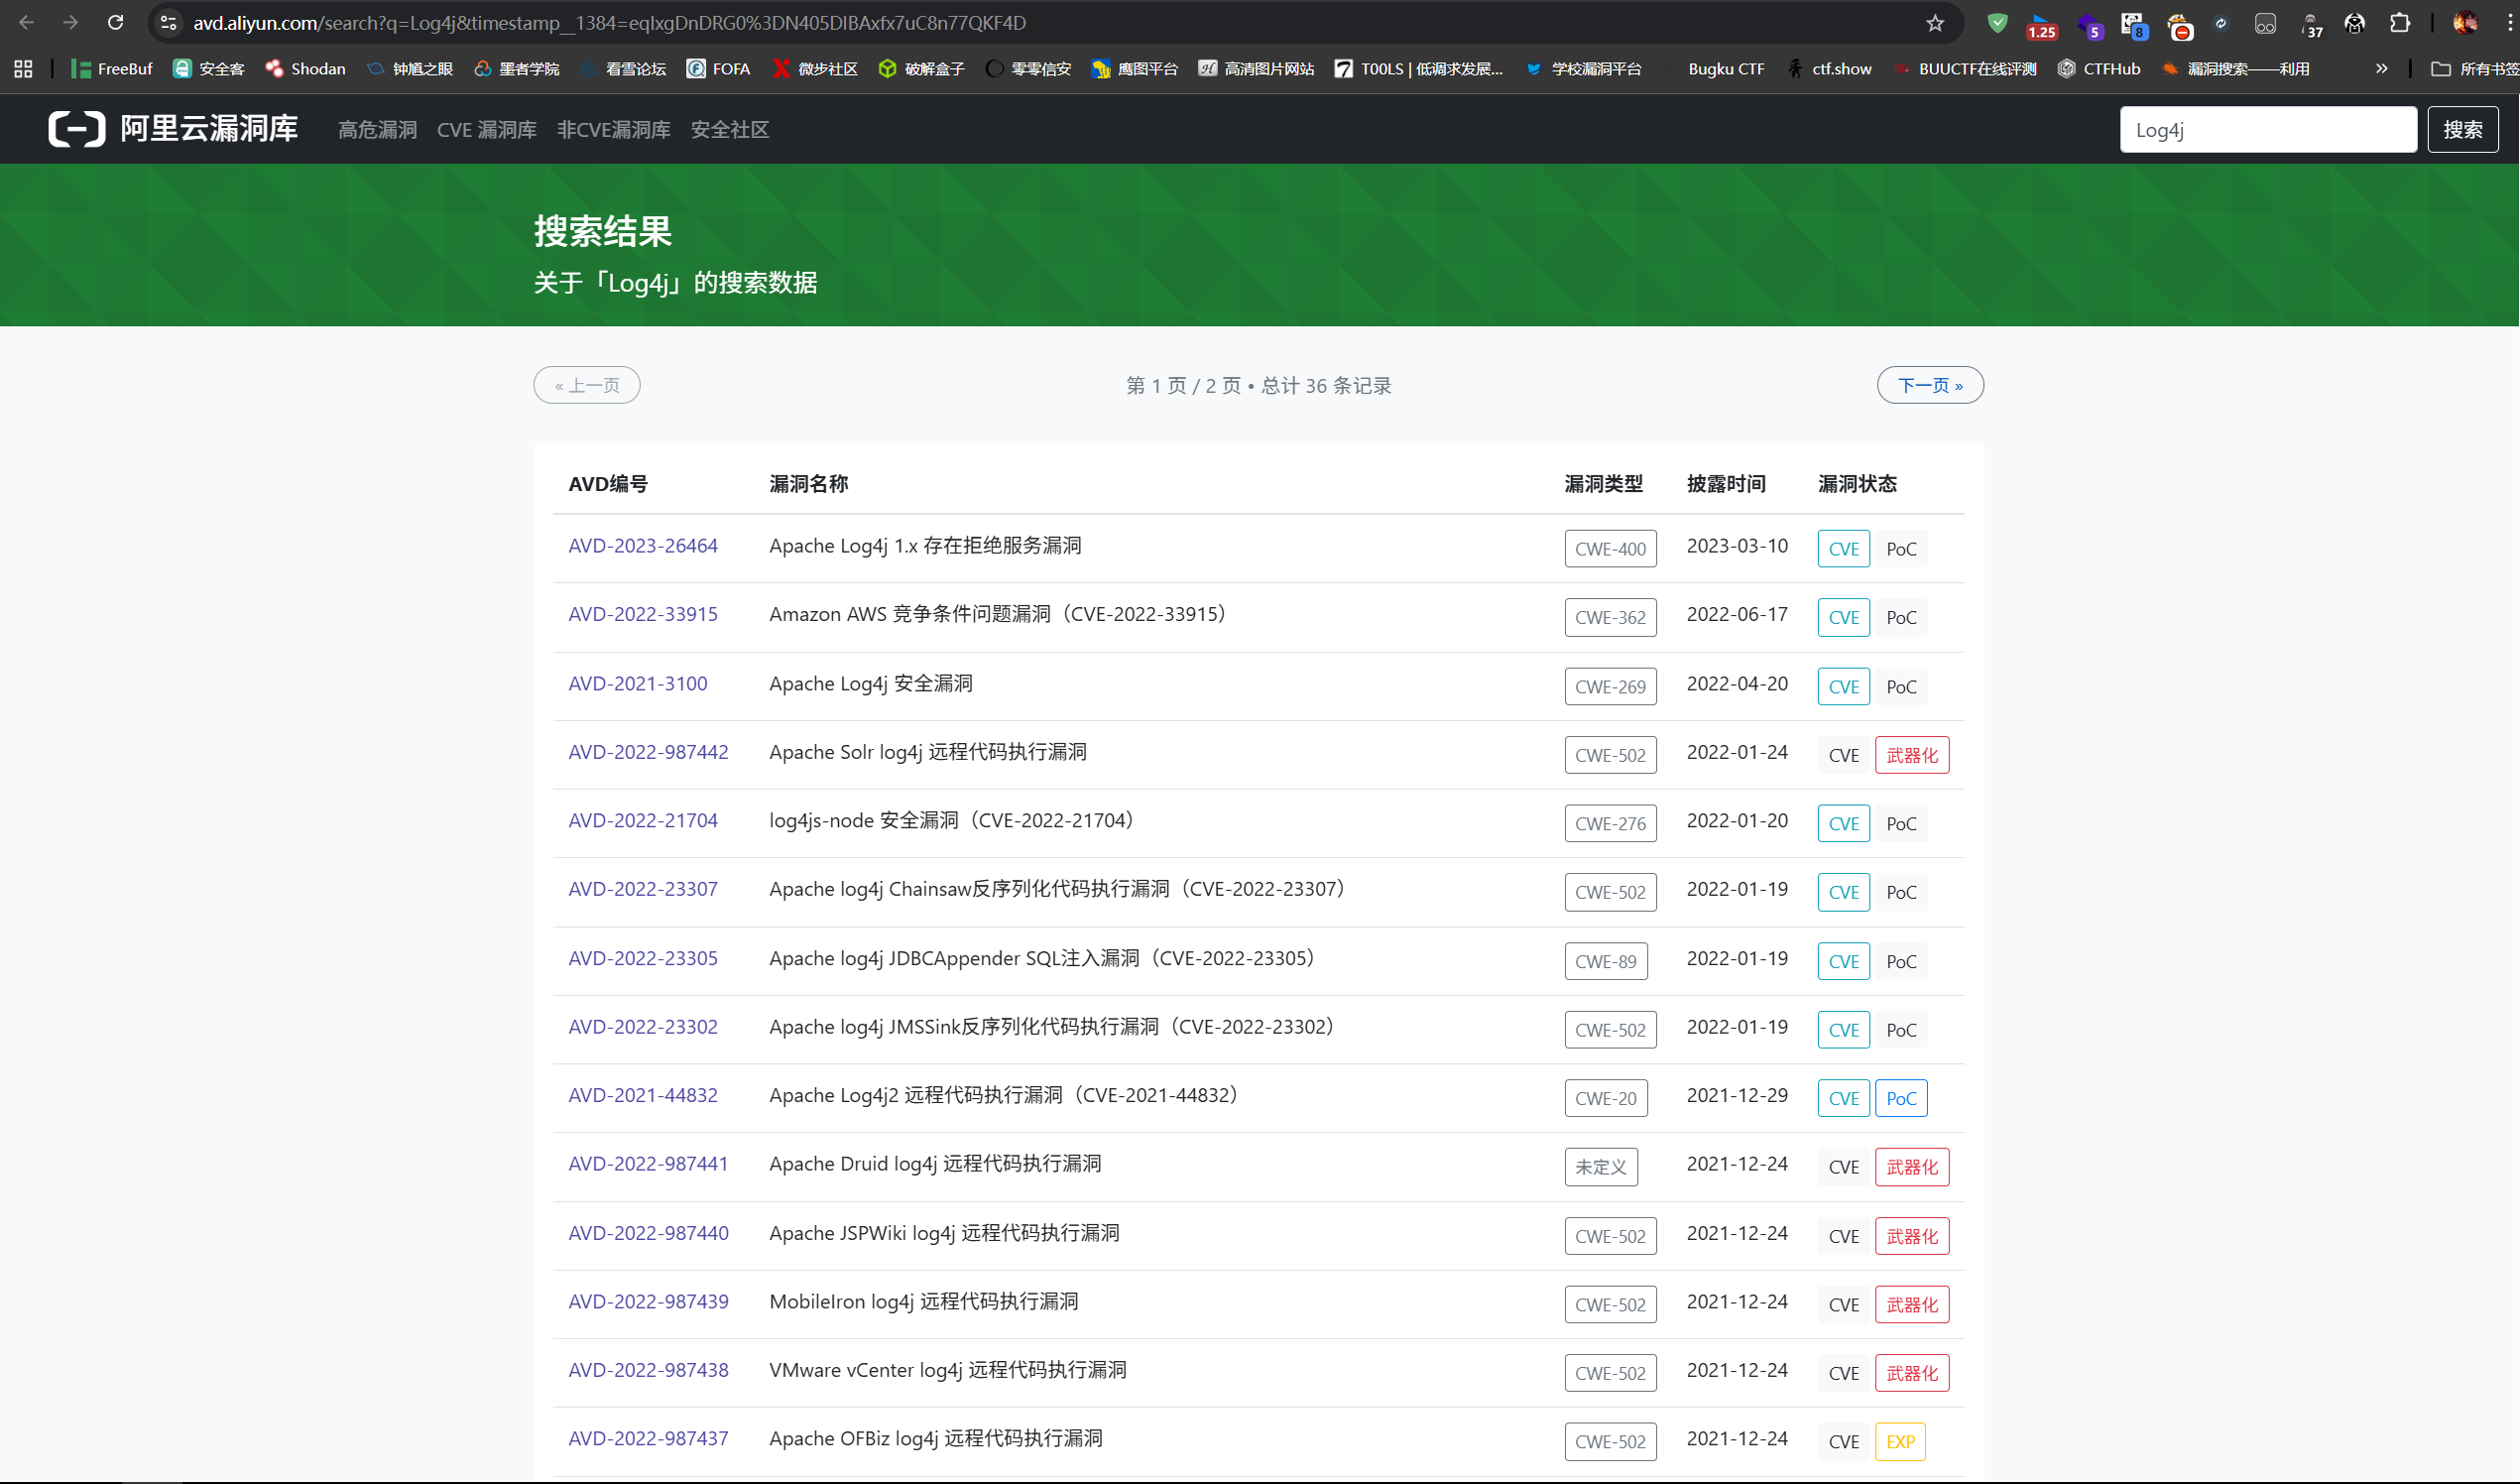
Task: Open the FOFA bookmark
Action: tap(718, 69)
